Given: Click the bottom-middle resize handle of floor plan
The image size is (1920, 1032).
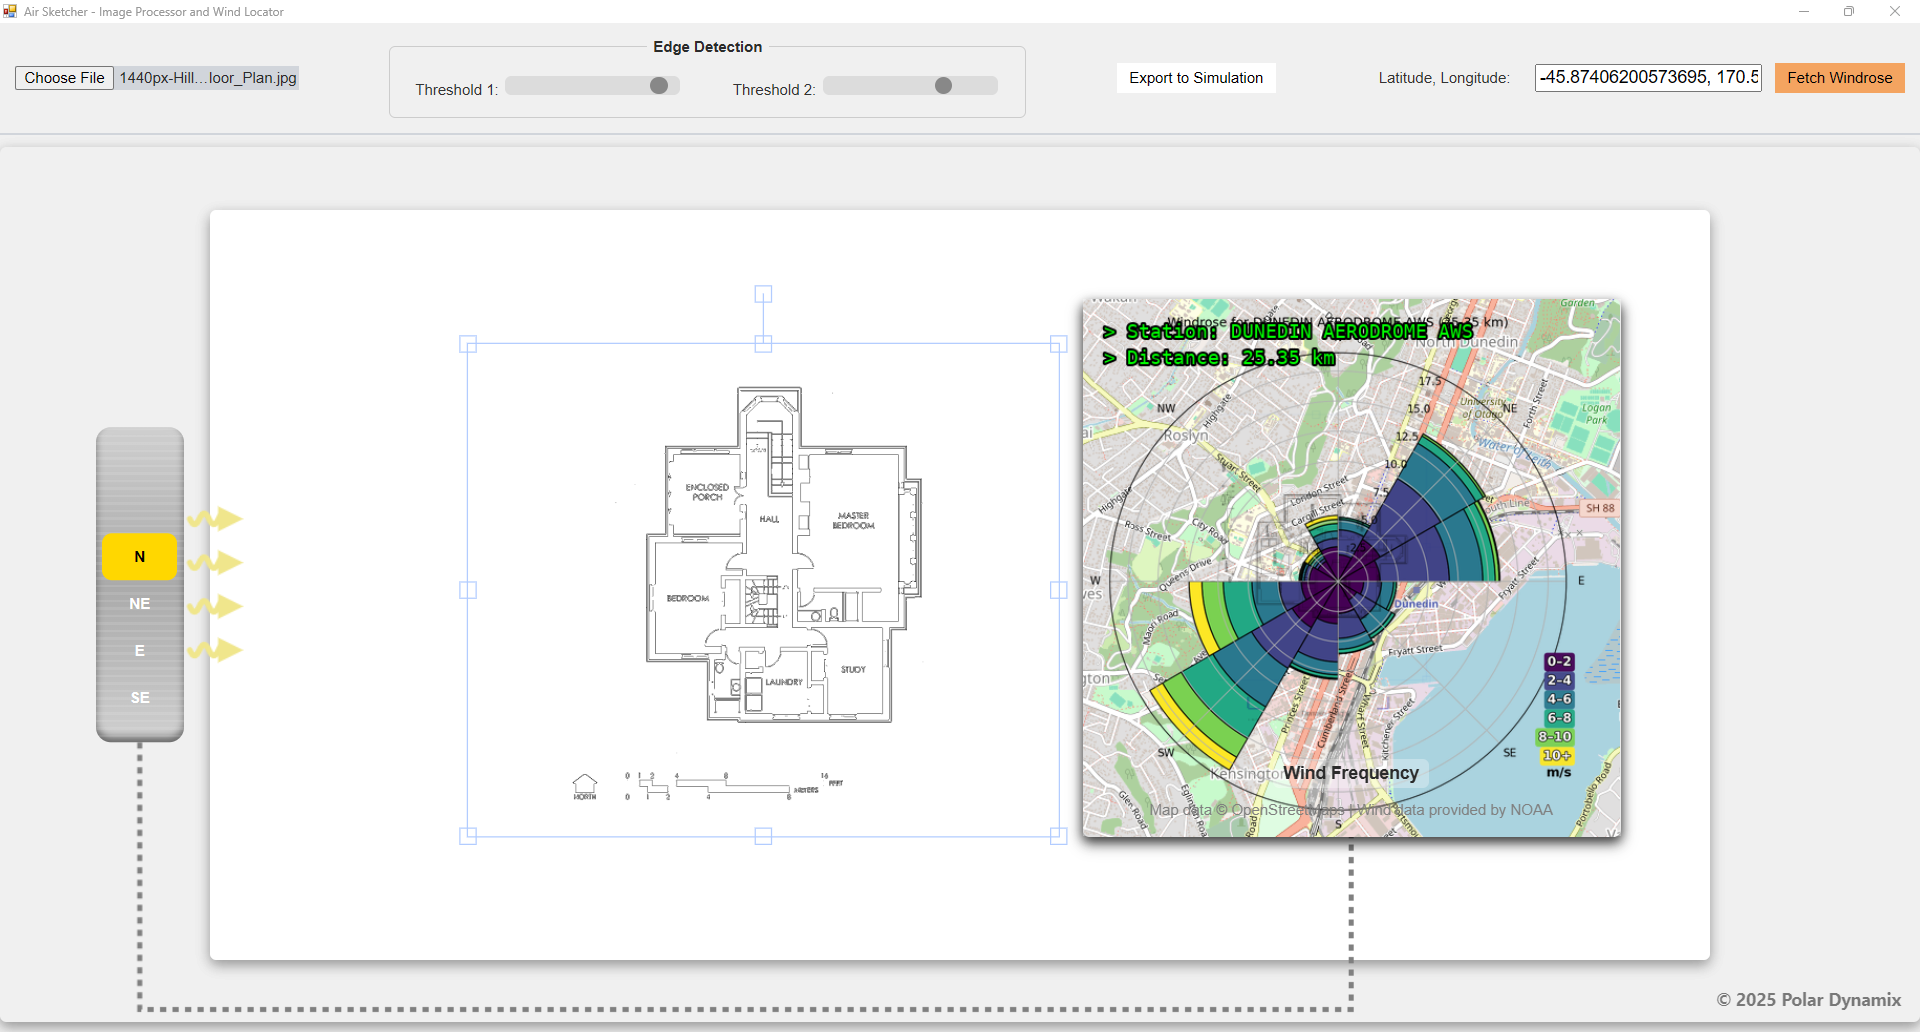Looking at the screenshot, I should (x=763, y=836).
